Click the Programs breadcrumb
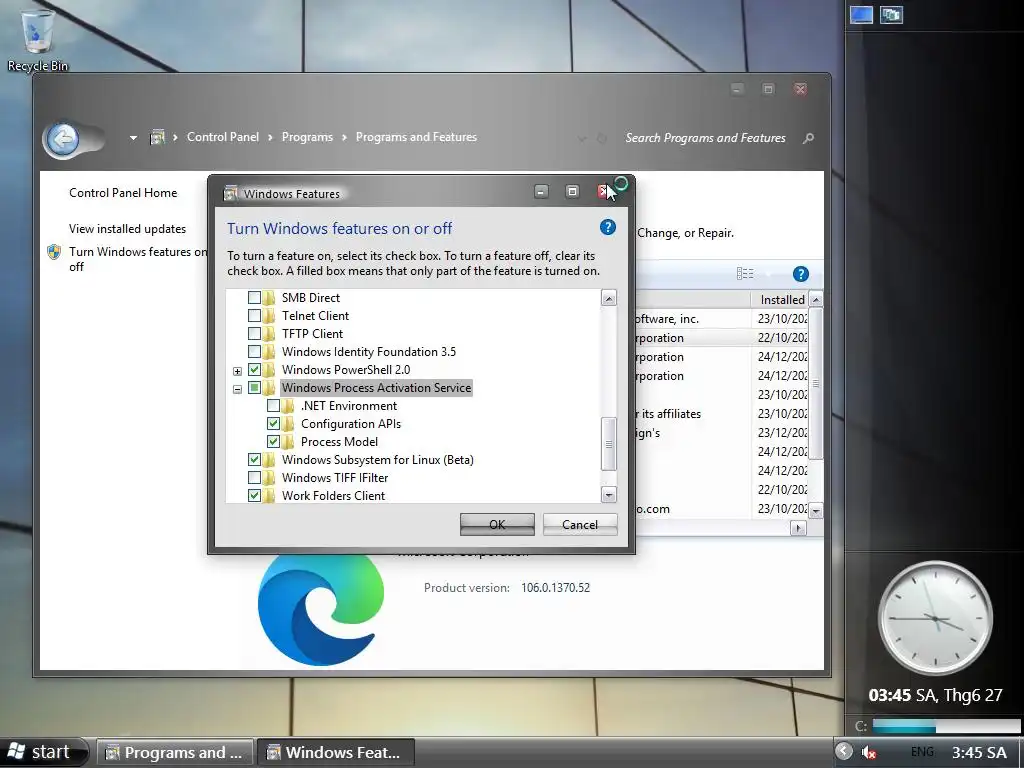This screenshot has width=1024, height=768. pos(307,137)
